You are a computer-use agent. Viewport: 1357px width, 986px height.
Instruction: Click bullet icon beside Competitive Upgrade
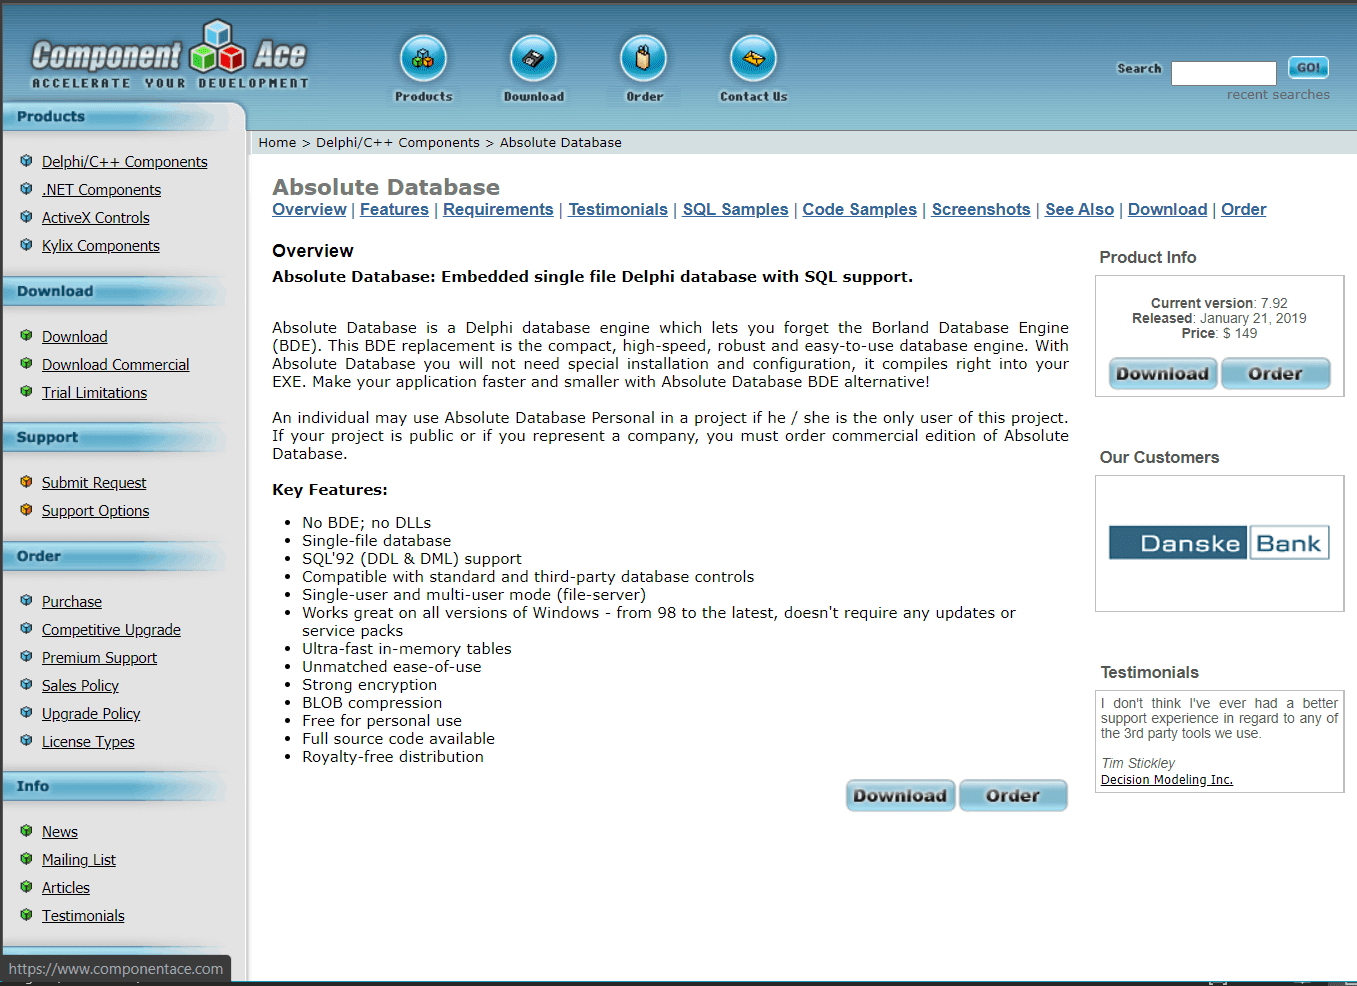[x=26, y=629]
